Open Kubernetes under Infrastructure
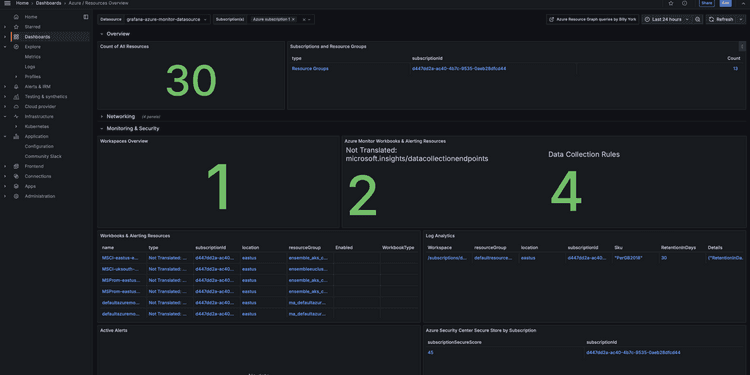Image resolution: width=750 pixels, height=375 pixels. [x=37, y=127]
